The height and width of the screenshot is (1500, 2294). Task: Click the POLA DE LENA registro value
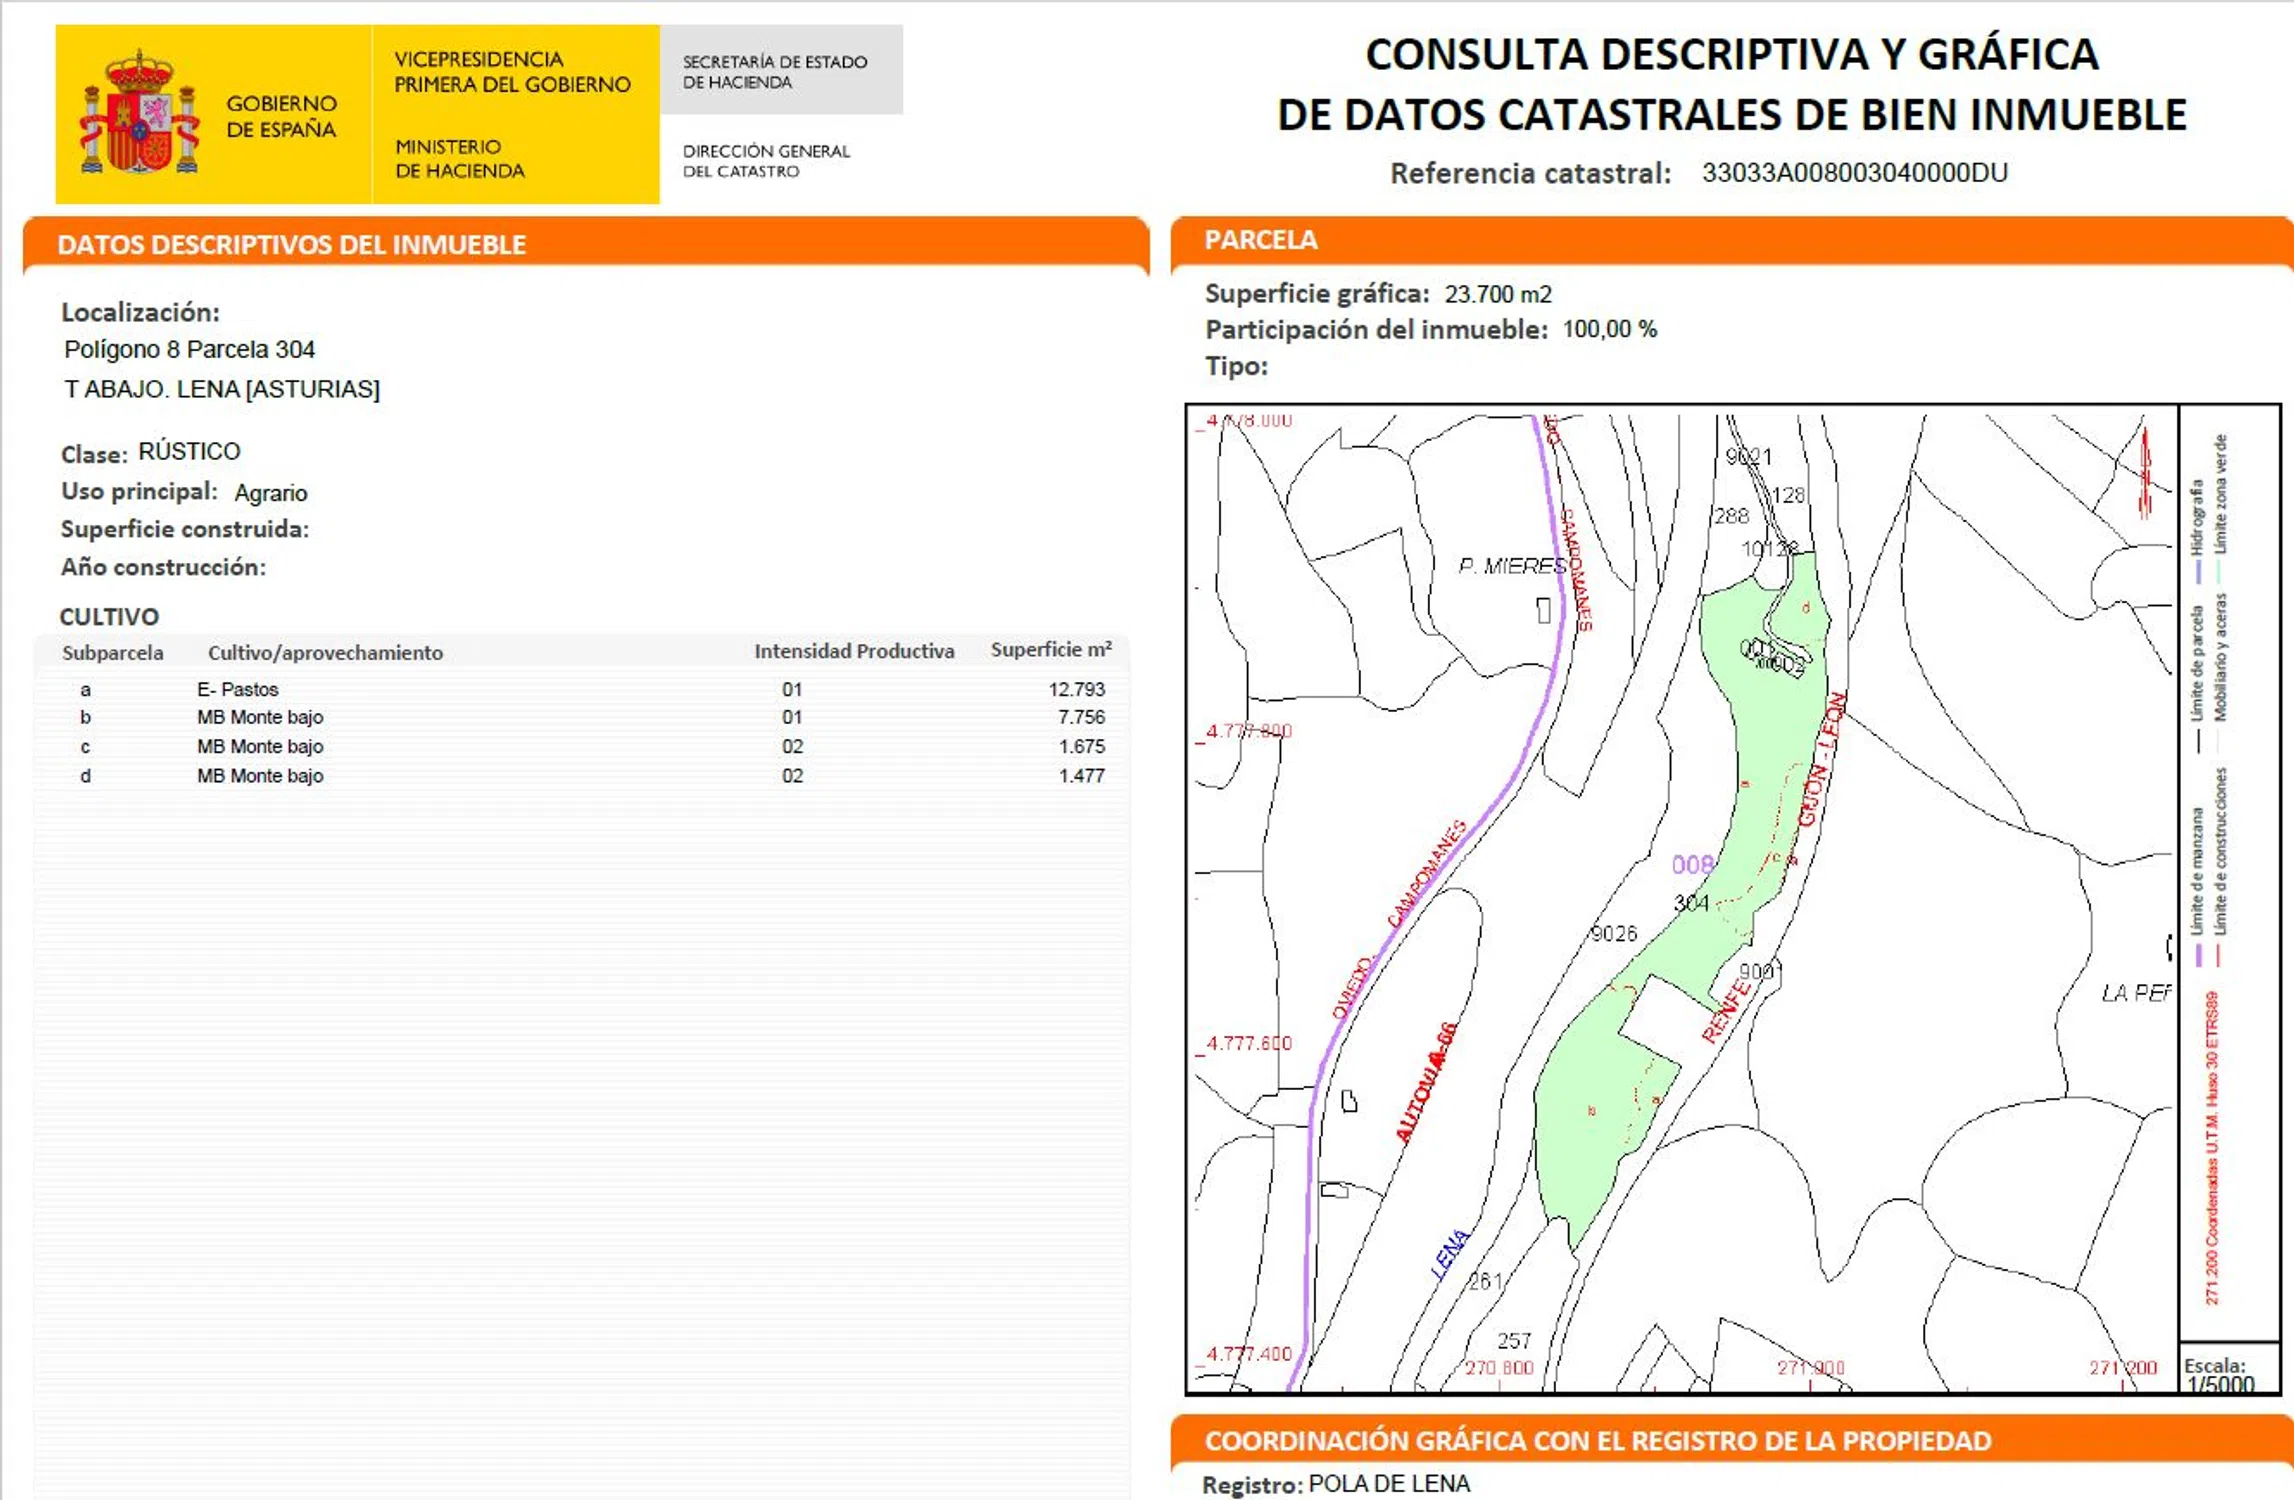[1388, 1483]
